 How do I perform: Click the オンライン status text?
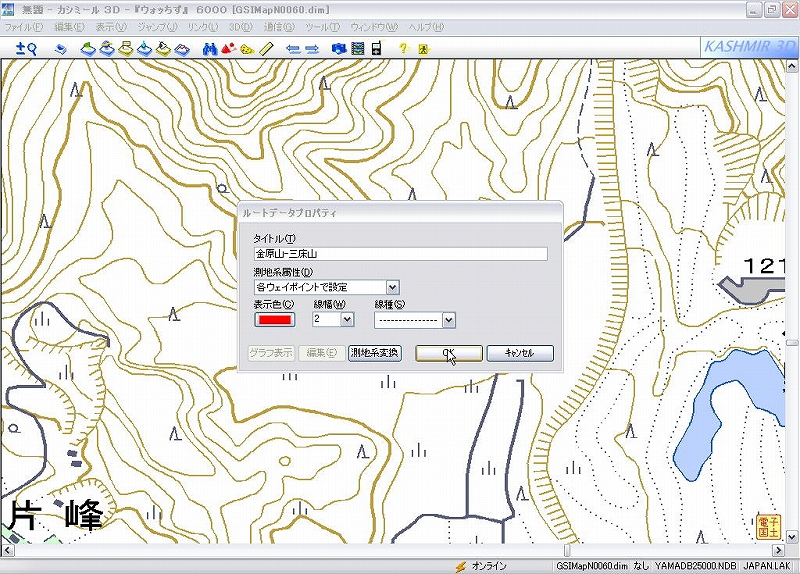pyautogui.click(x=489, y=566)
